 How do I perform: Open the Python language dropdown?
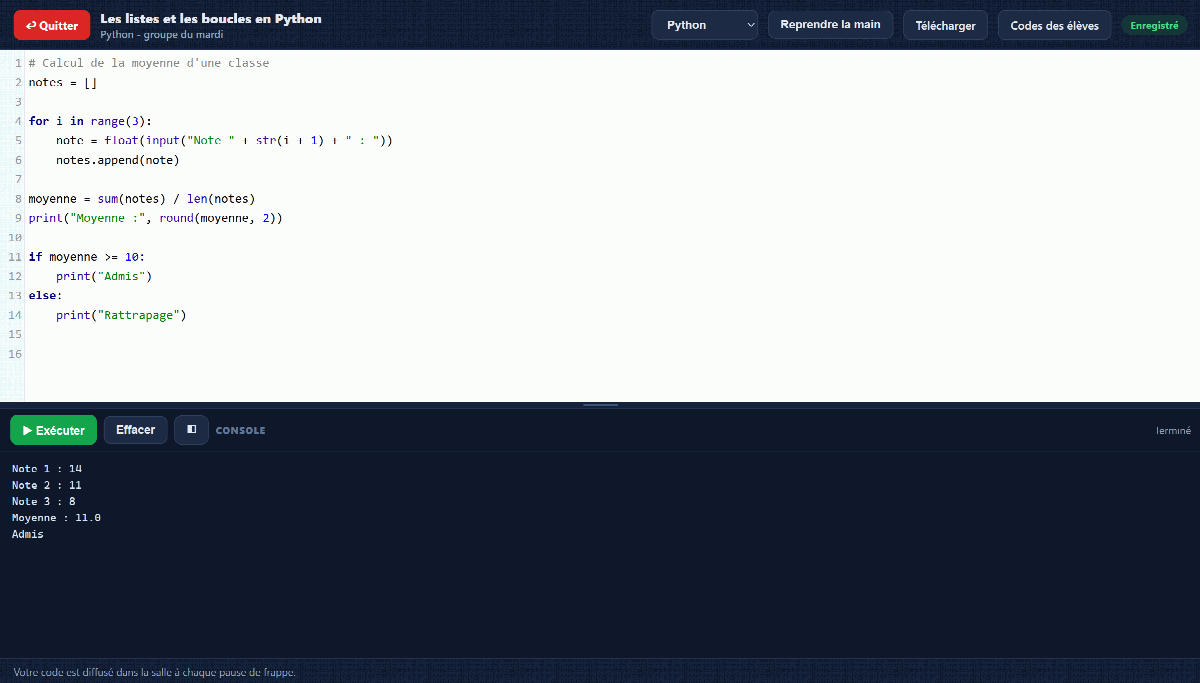click(704, 25)
